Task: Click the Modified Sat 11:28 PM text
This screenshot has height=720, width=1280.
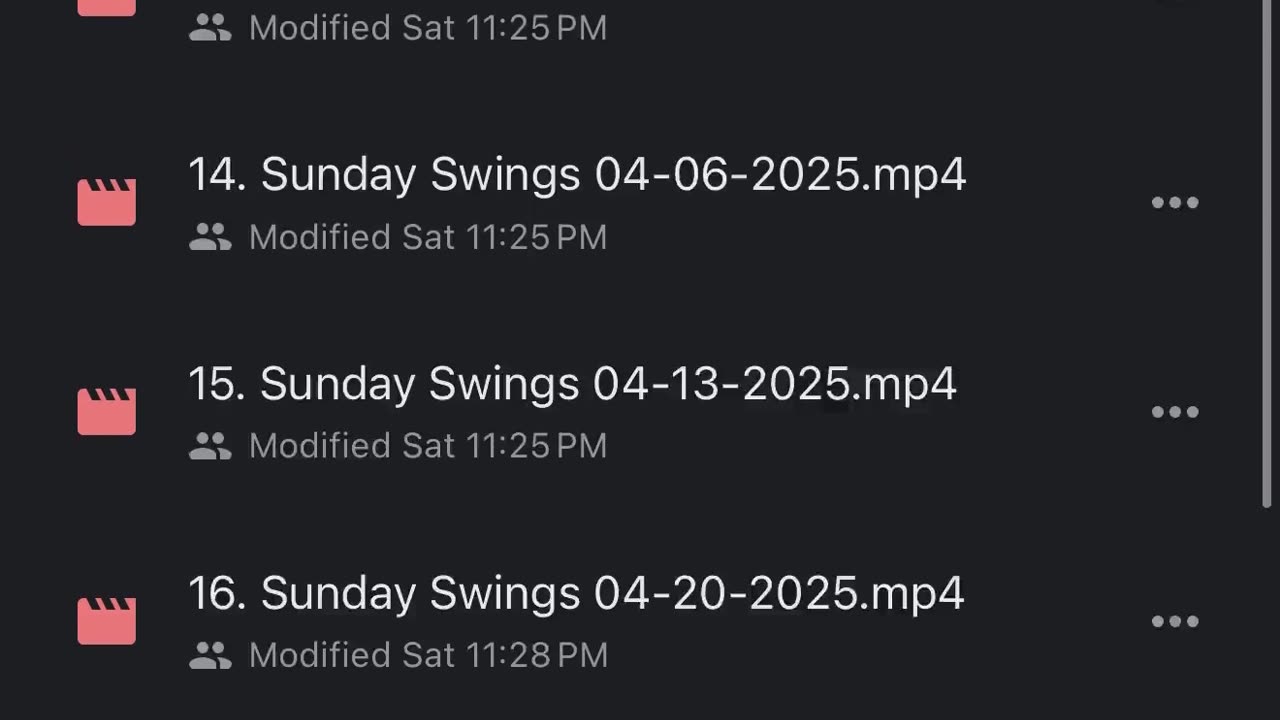Action: click(428, 655)
